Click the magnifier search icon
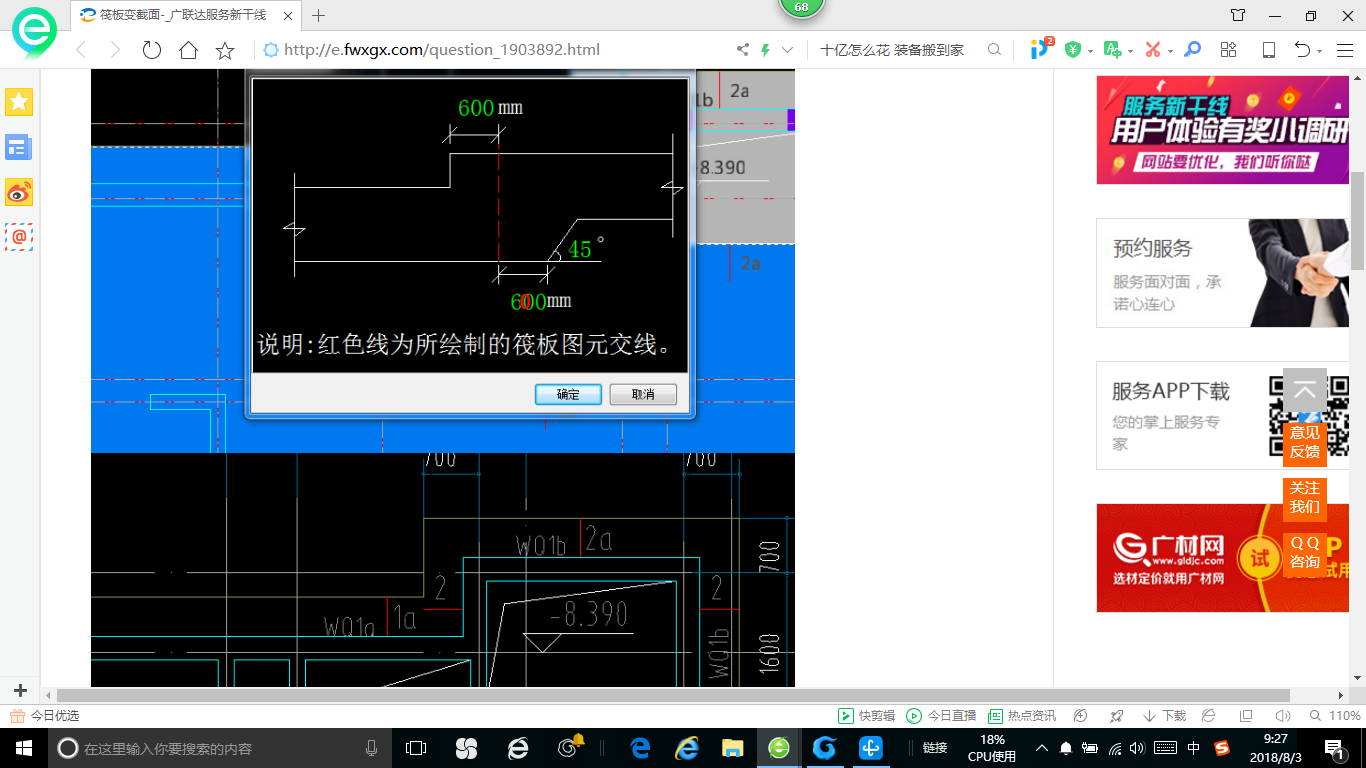Screen dimensions: 1366x768 coord(994,50)
